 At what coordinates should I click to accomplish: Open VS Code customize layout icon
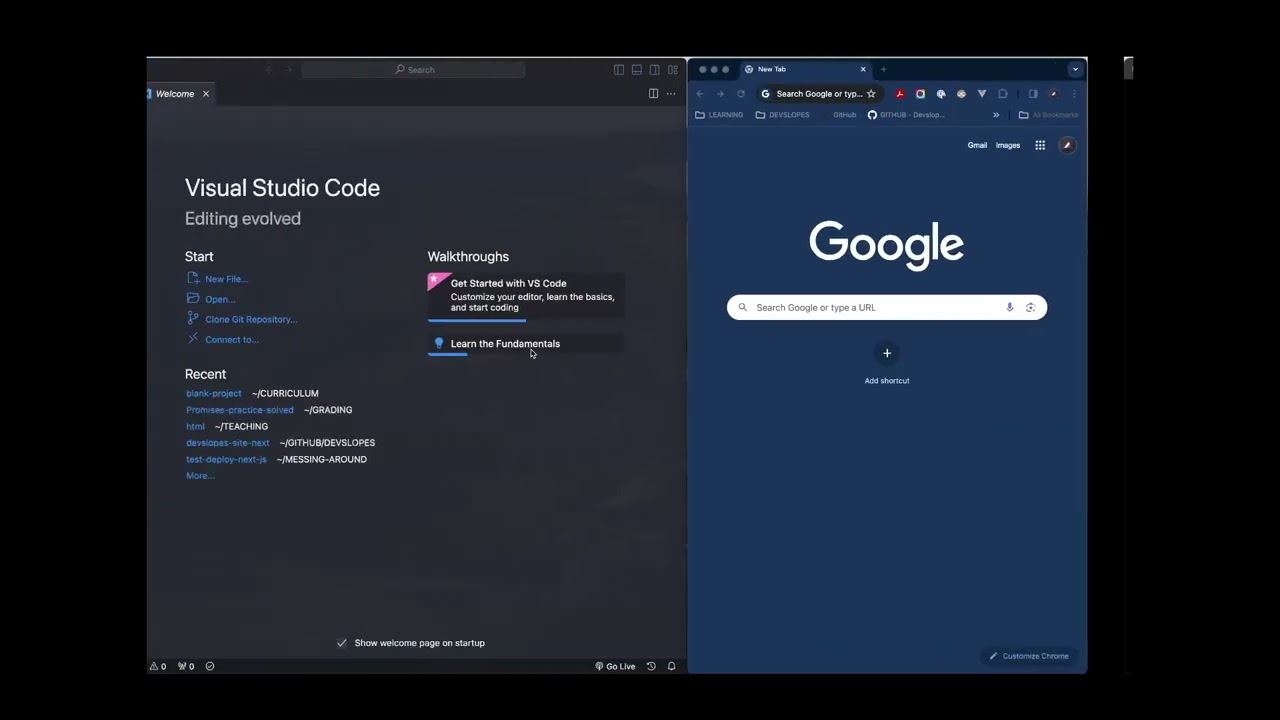tap(673, 70)
